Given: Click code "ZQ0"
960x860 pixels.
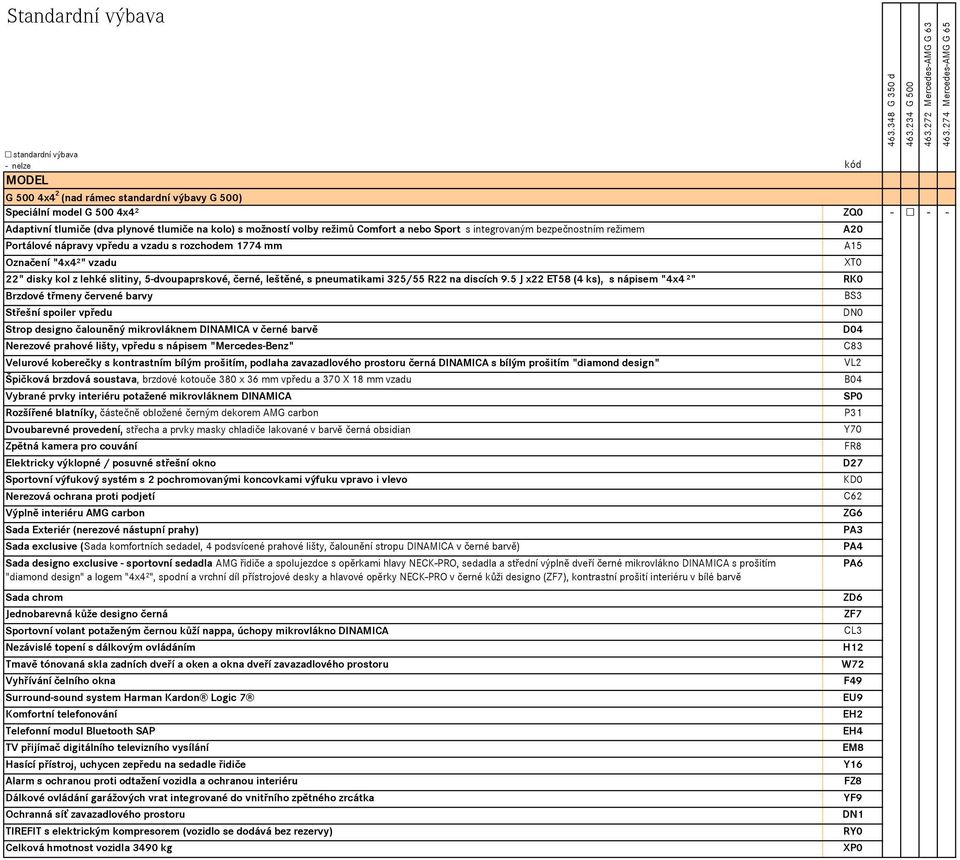Looking at the screenshot, I should [852, 212].
